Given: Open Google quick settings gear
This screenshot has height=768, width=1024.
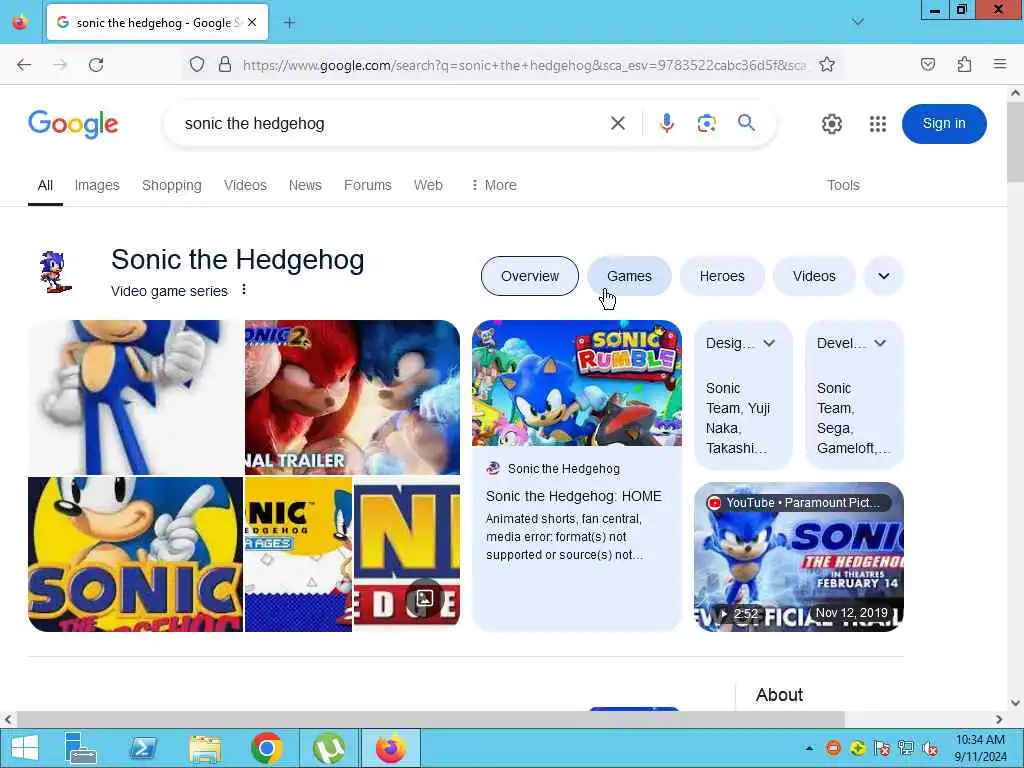Looking at the screenshot, I should [831, 123].
